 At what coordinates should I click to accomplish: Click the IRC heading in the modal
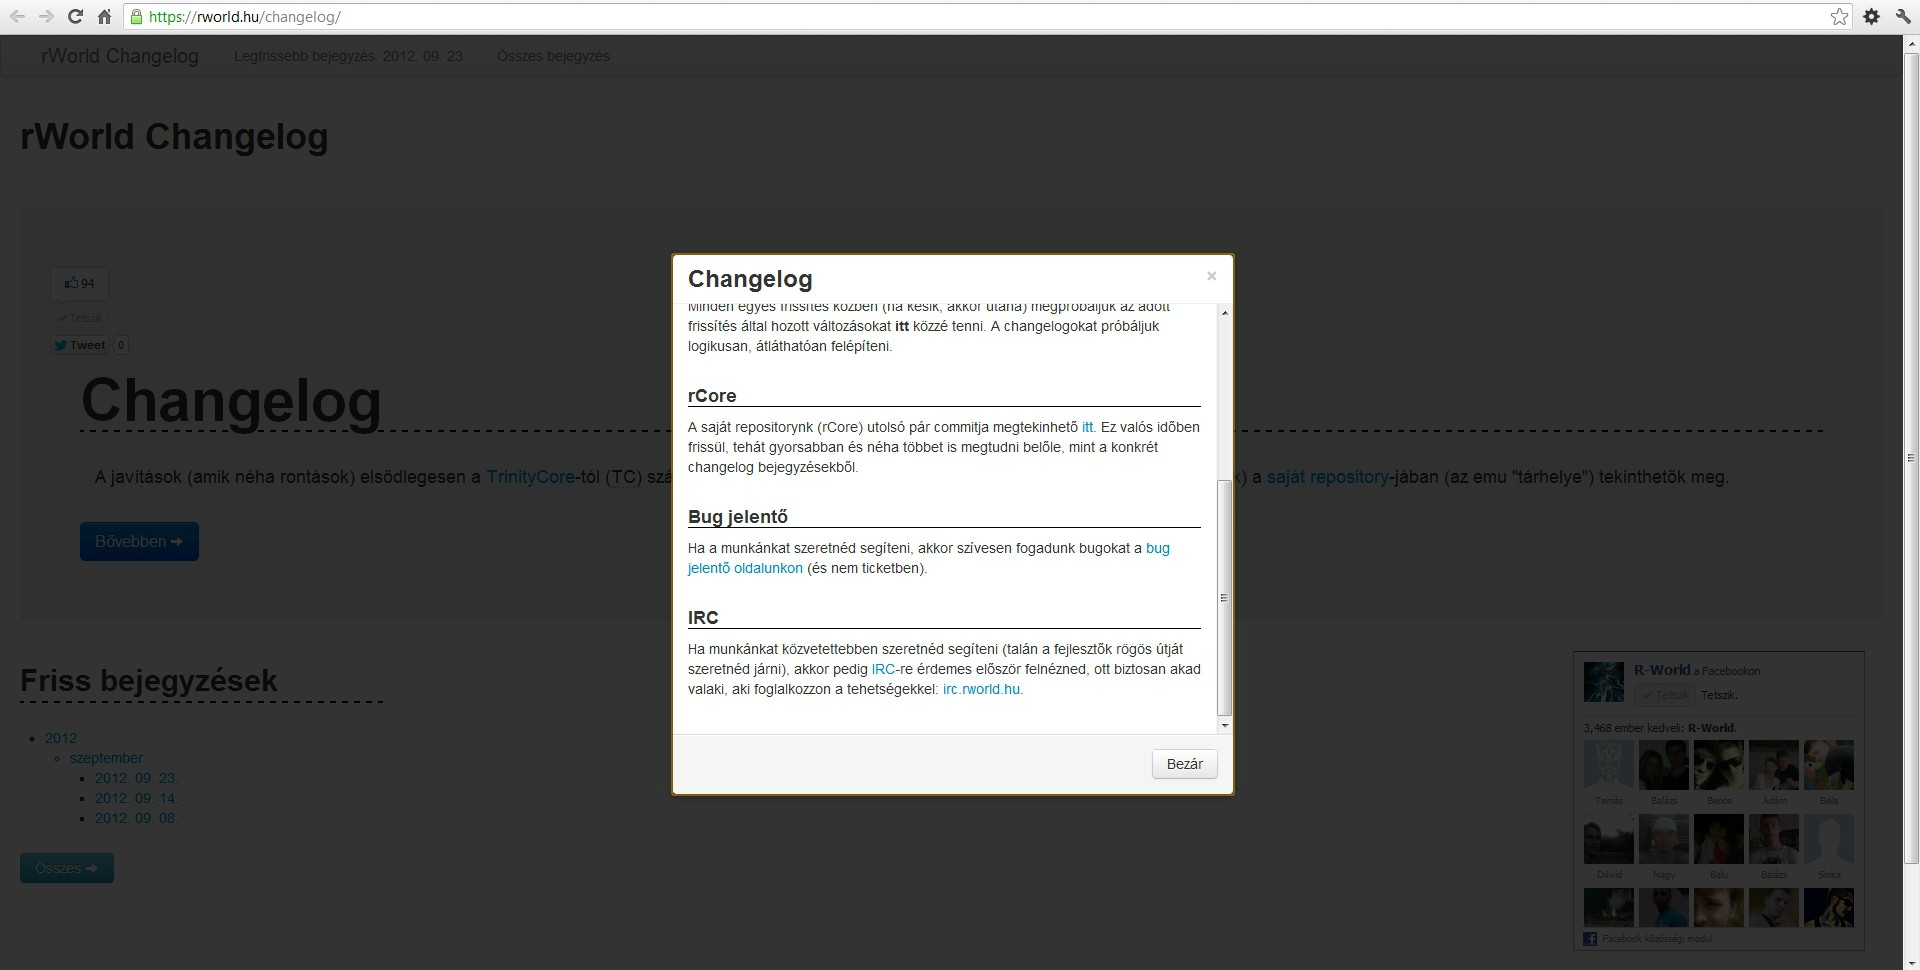click(x=703, y=618)
